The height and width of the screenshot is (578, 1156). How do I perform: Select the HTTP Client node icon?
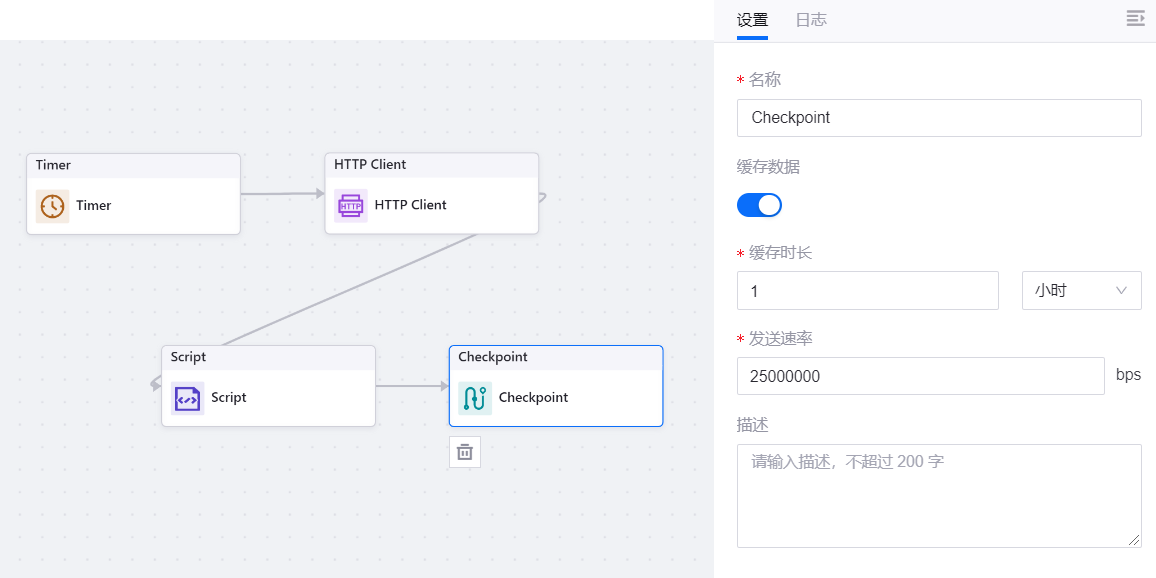(x=350, y=205)
